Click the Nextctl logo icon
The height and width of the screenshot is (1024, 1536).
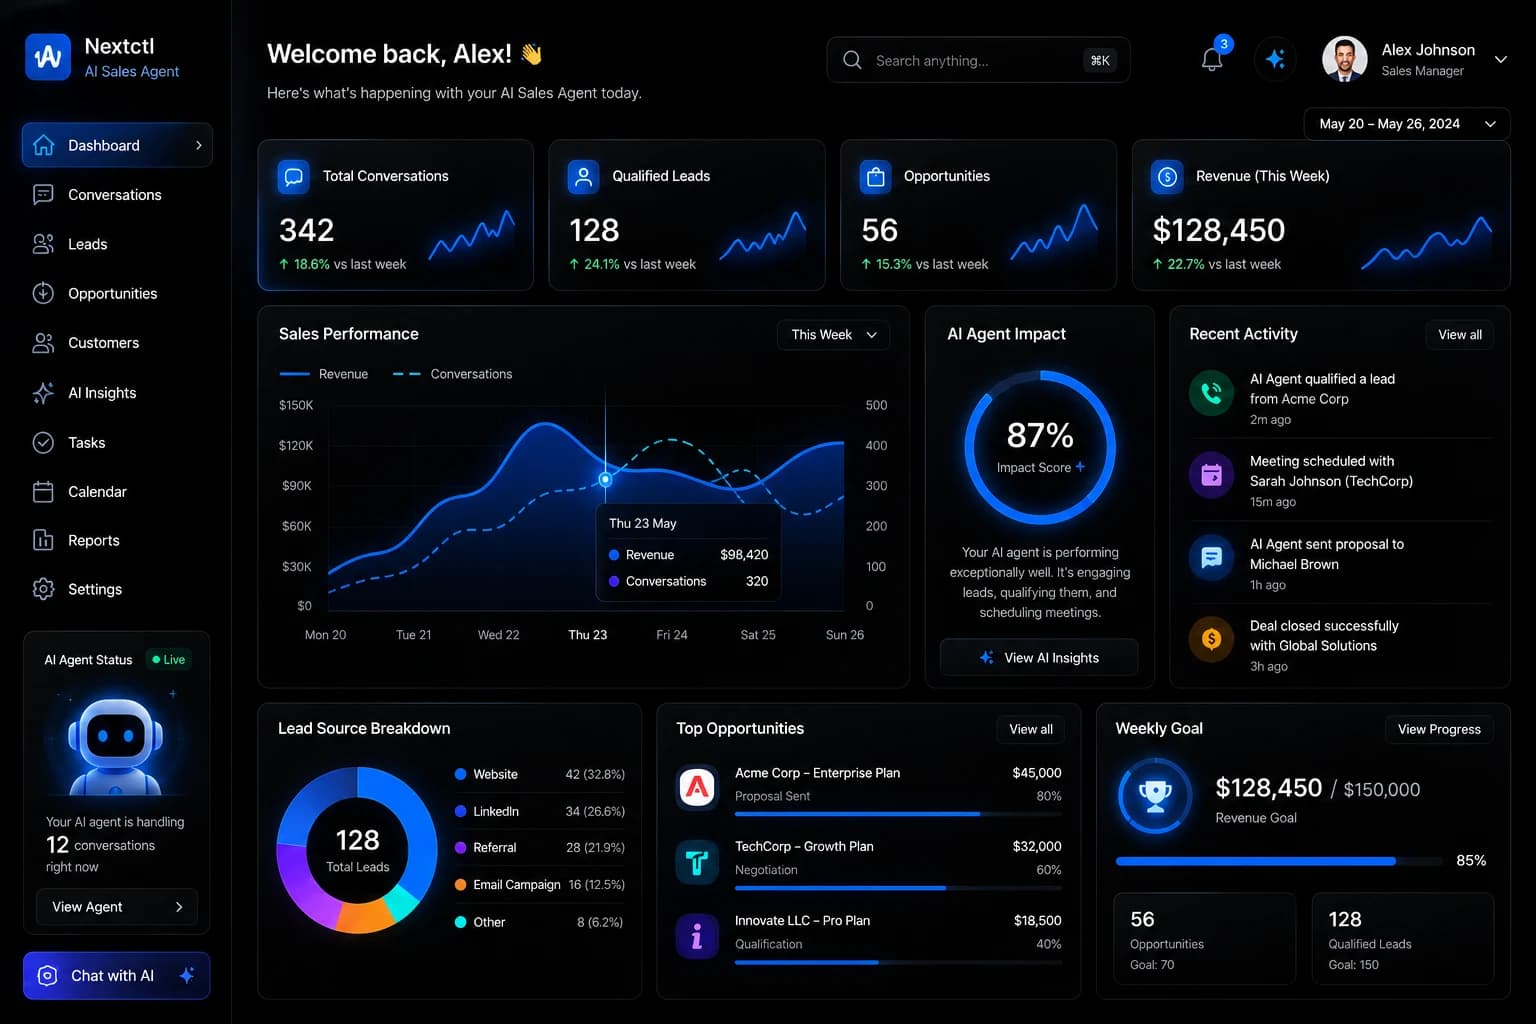pyautogui.click(x=48, y=57)
